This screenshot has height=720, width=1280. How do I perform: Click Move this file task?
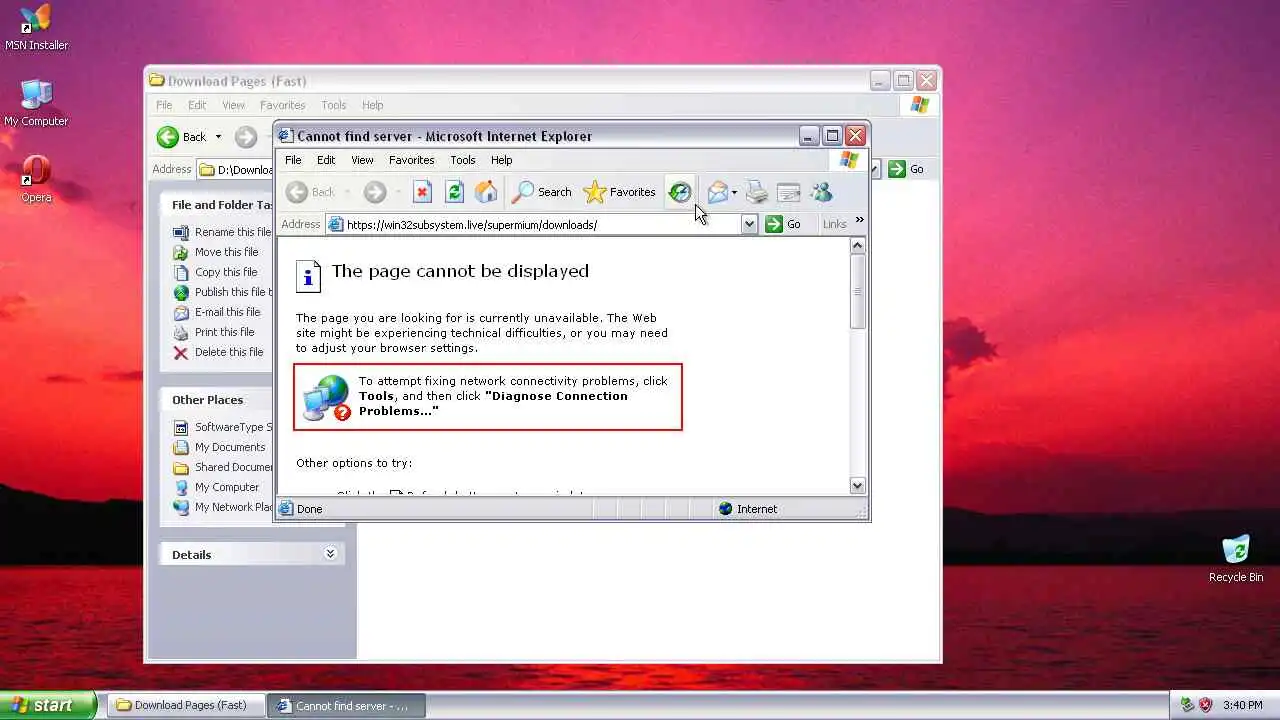coord(216,252)
